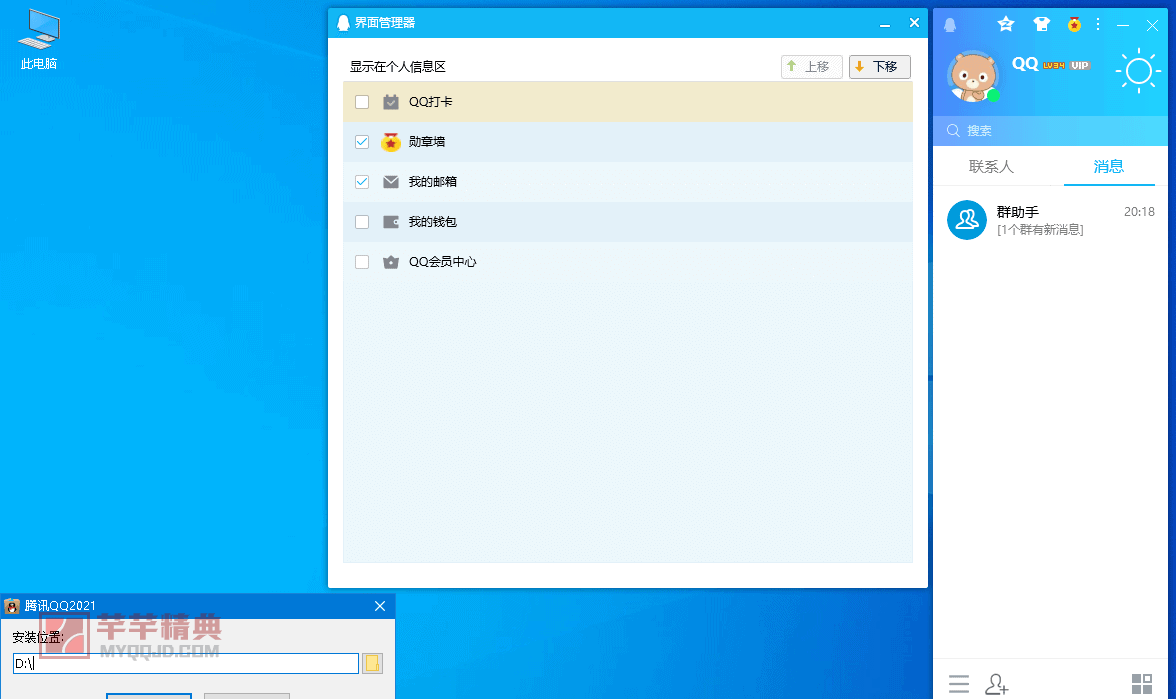Click the sunny weather icon
1176x699 pixels.
(x=1138, y=71)
